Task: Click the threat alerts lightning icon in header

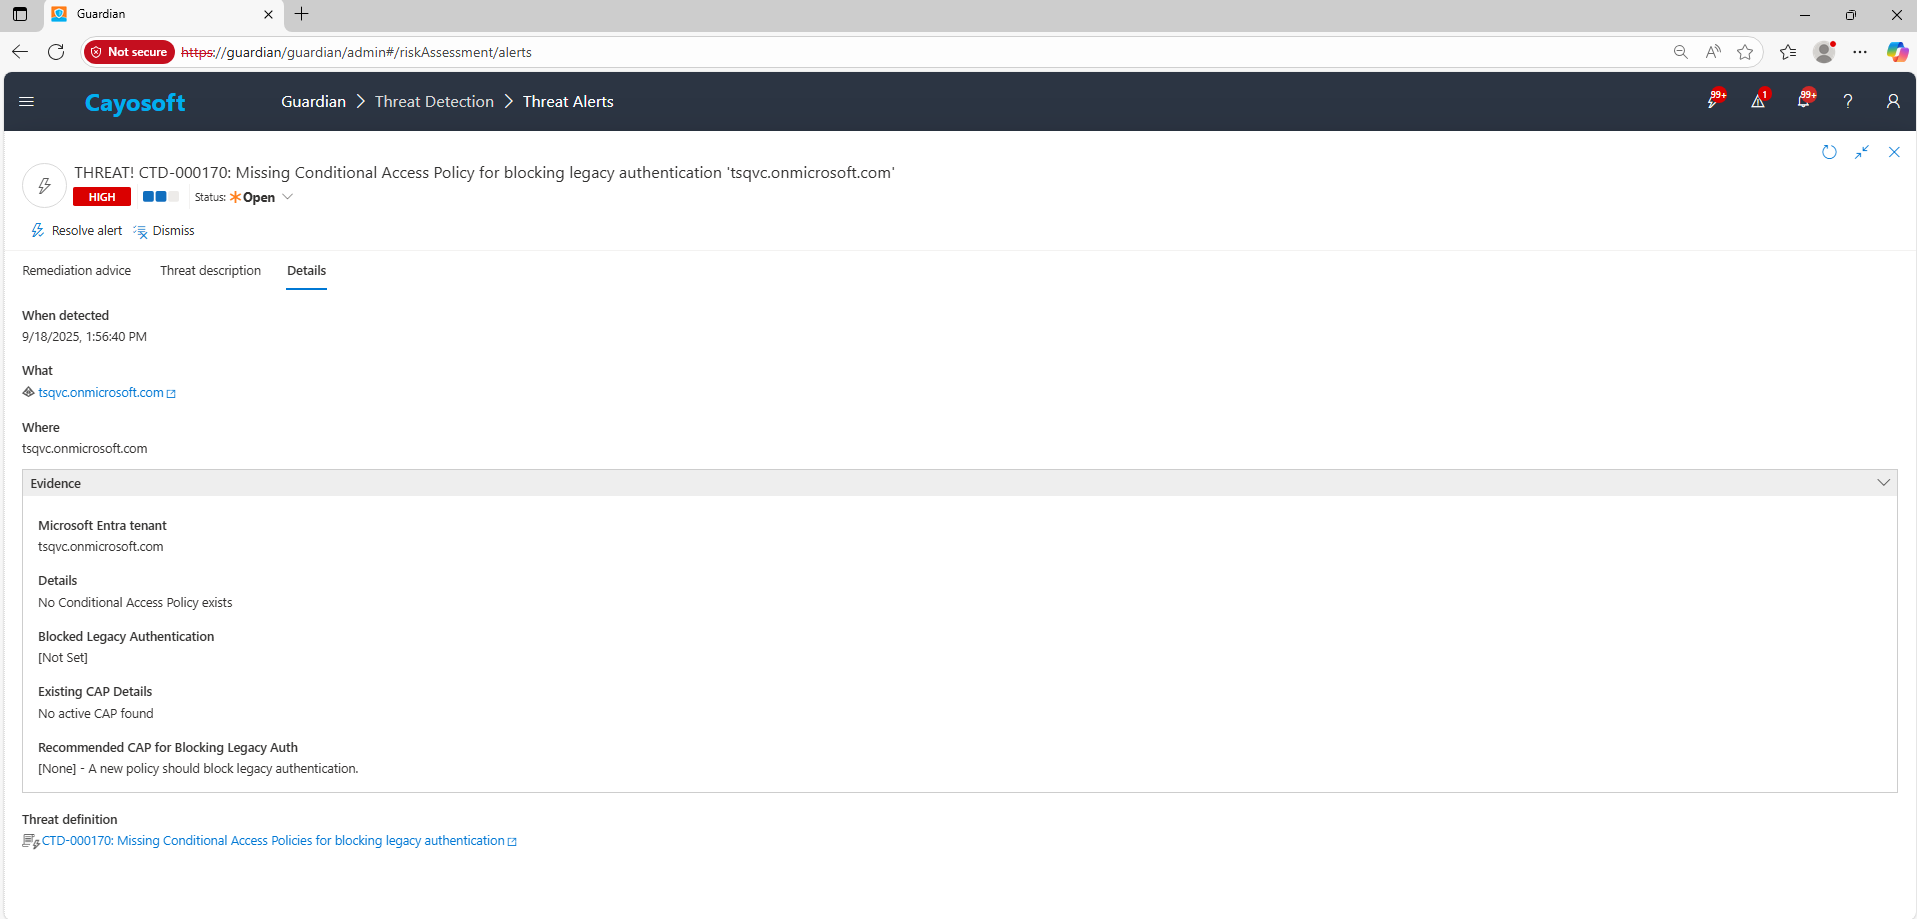Action: click(x=1713, y=101)
